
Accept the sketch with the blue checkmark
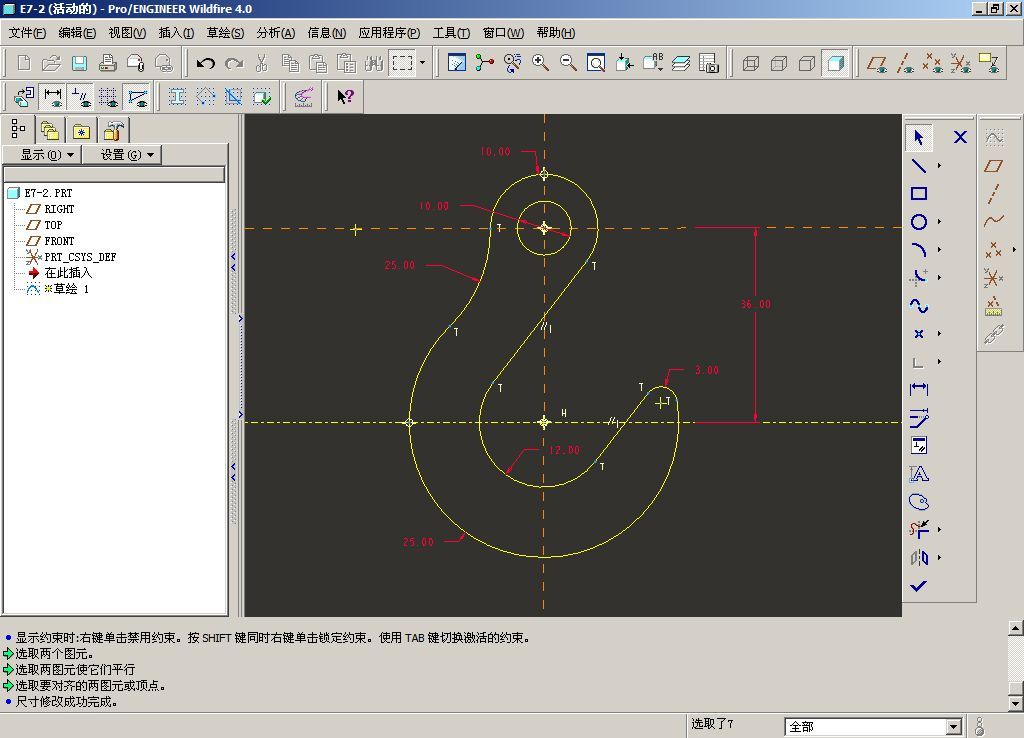point(918,586)
